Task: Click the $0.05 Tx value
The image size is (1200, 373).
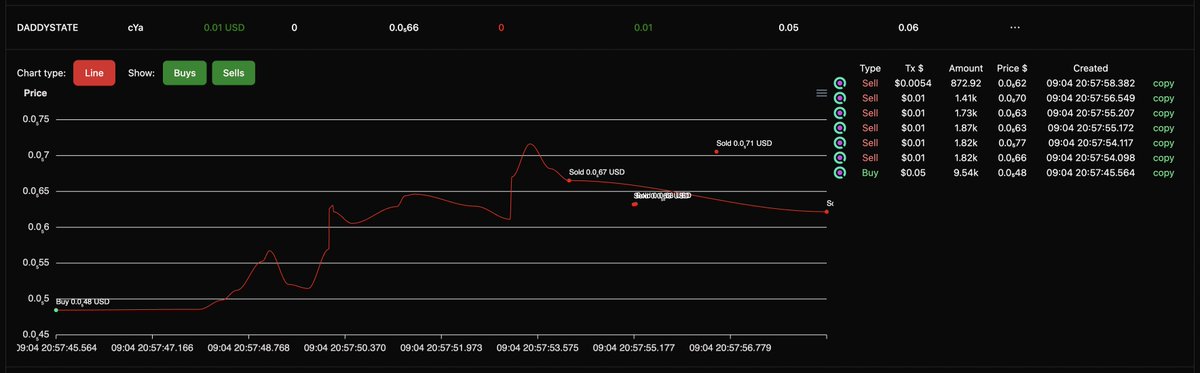Action: tap(913, 173)
